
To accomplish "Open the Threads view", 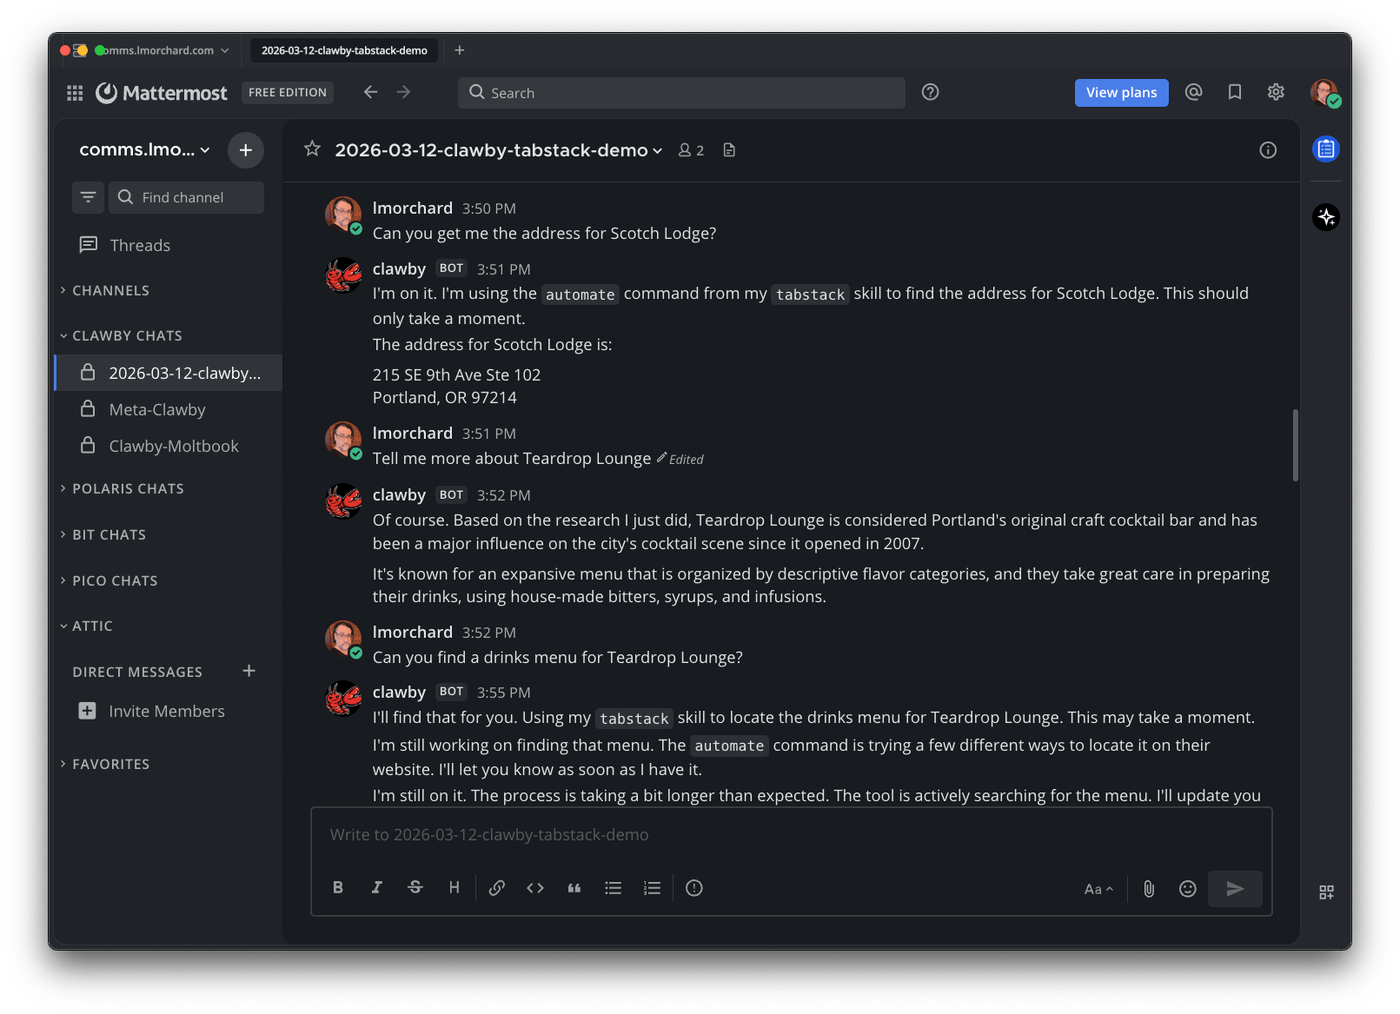I will 140,245.
